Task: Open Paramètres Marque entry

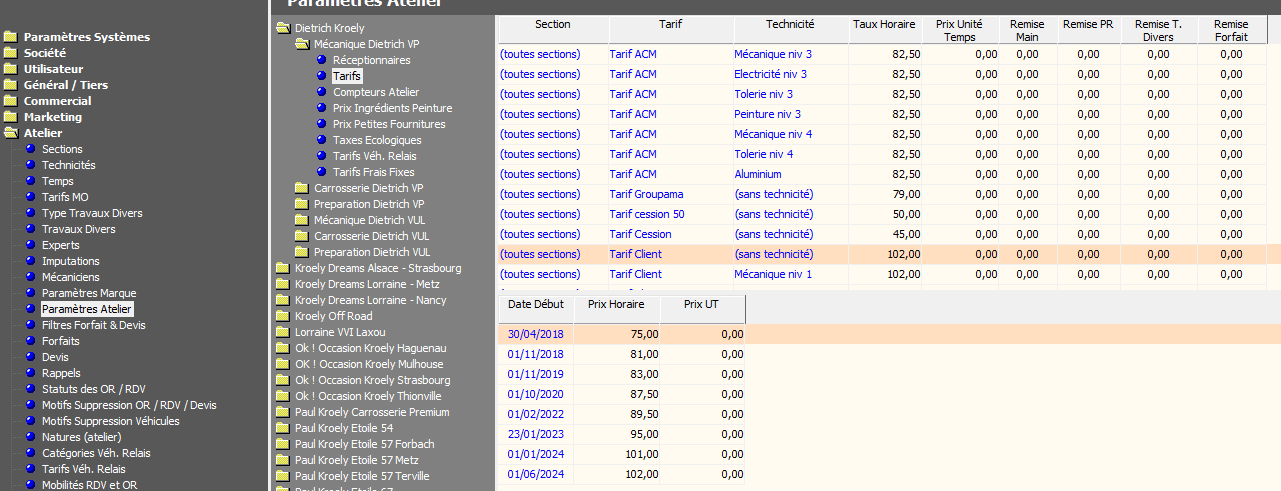Action: (89, 293)
